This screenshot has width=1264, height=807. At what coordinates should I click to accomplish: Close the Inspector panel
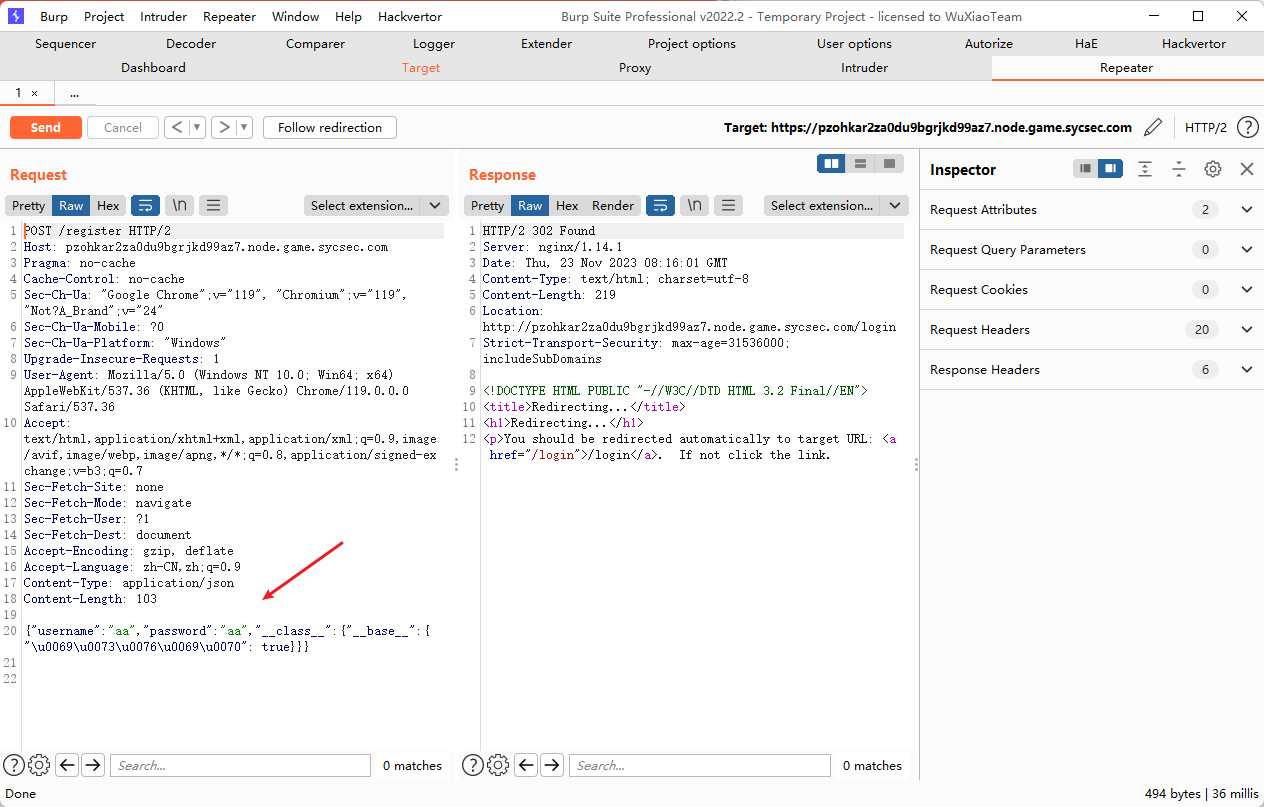(x=1246, y=169)
